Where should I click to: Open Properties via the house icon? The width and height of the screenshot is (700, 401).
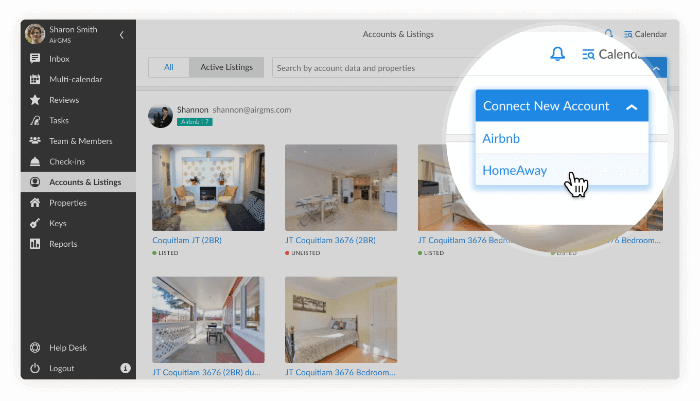[35, 202]
